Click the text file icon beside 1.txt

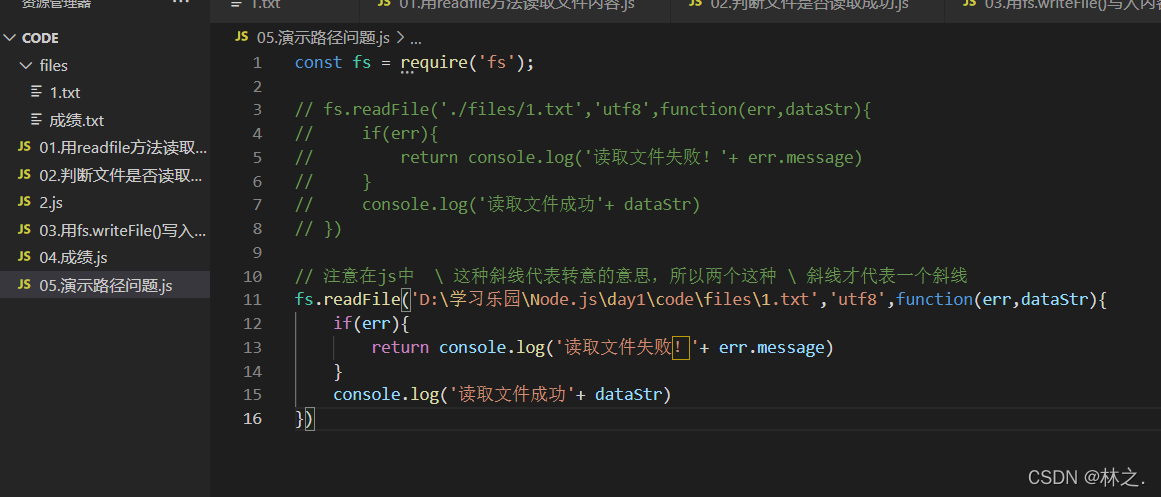[x=36, y=93]
